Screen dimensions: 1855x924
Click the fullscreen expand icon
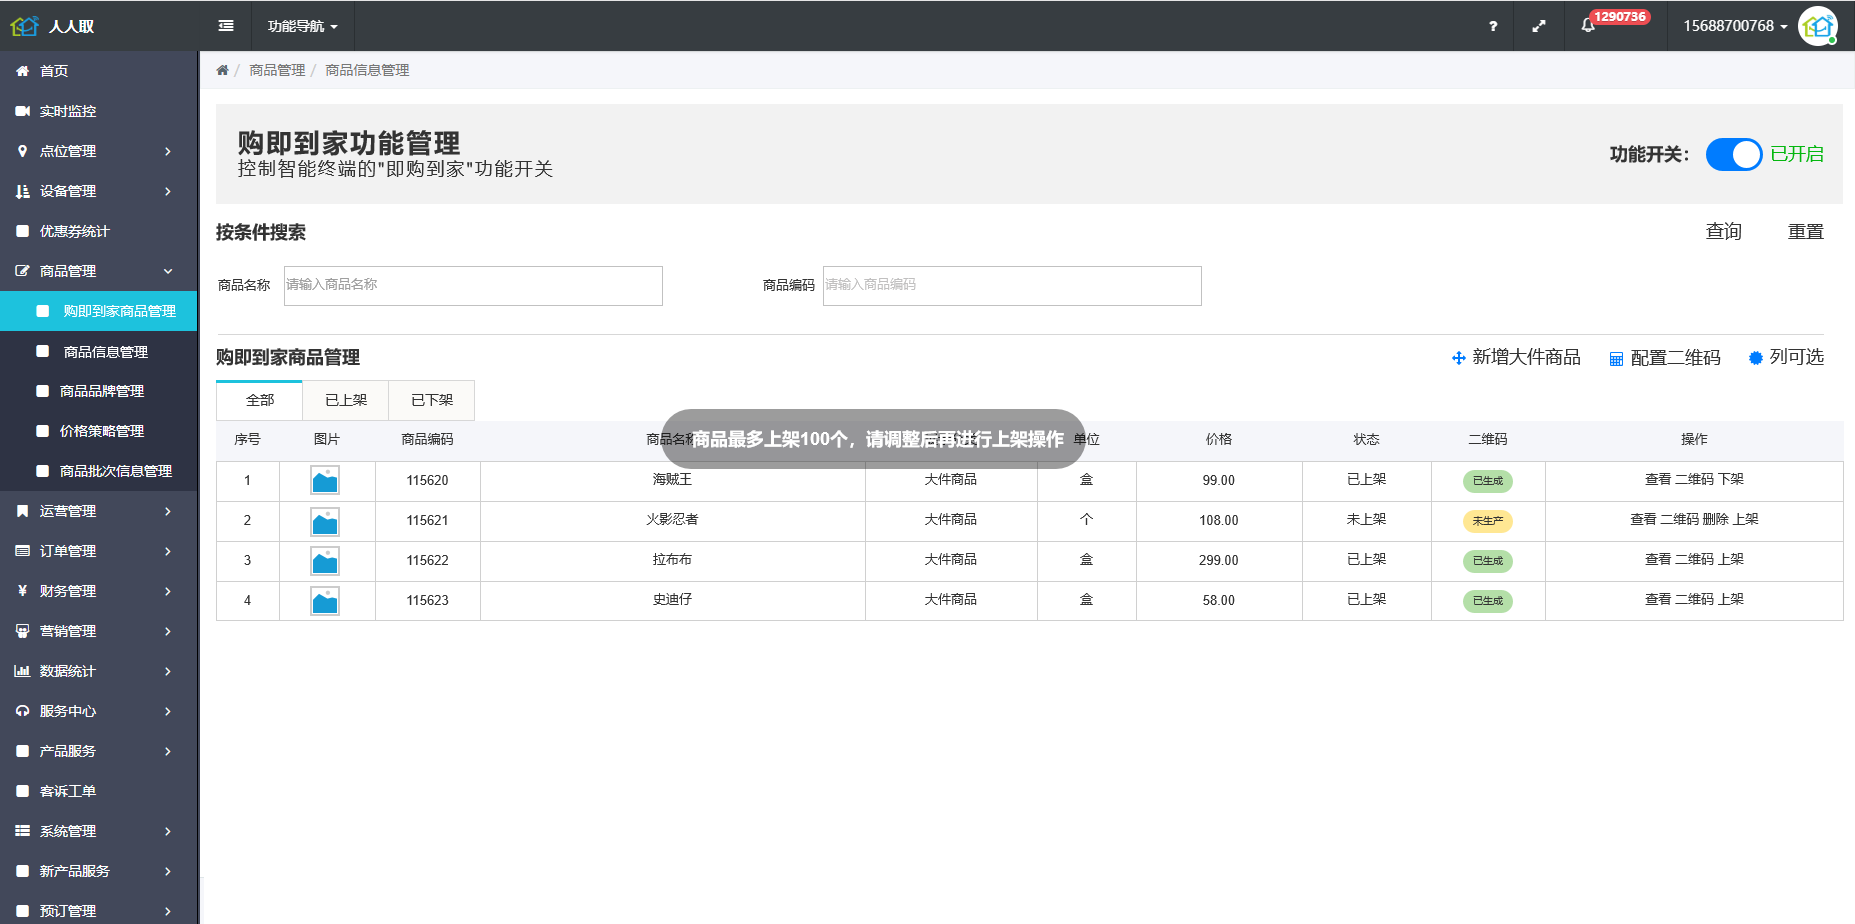[1539, 26]
